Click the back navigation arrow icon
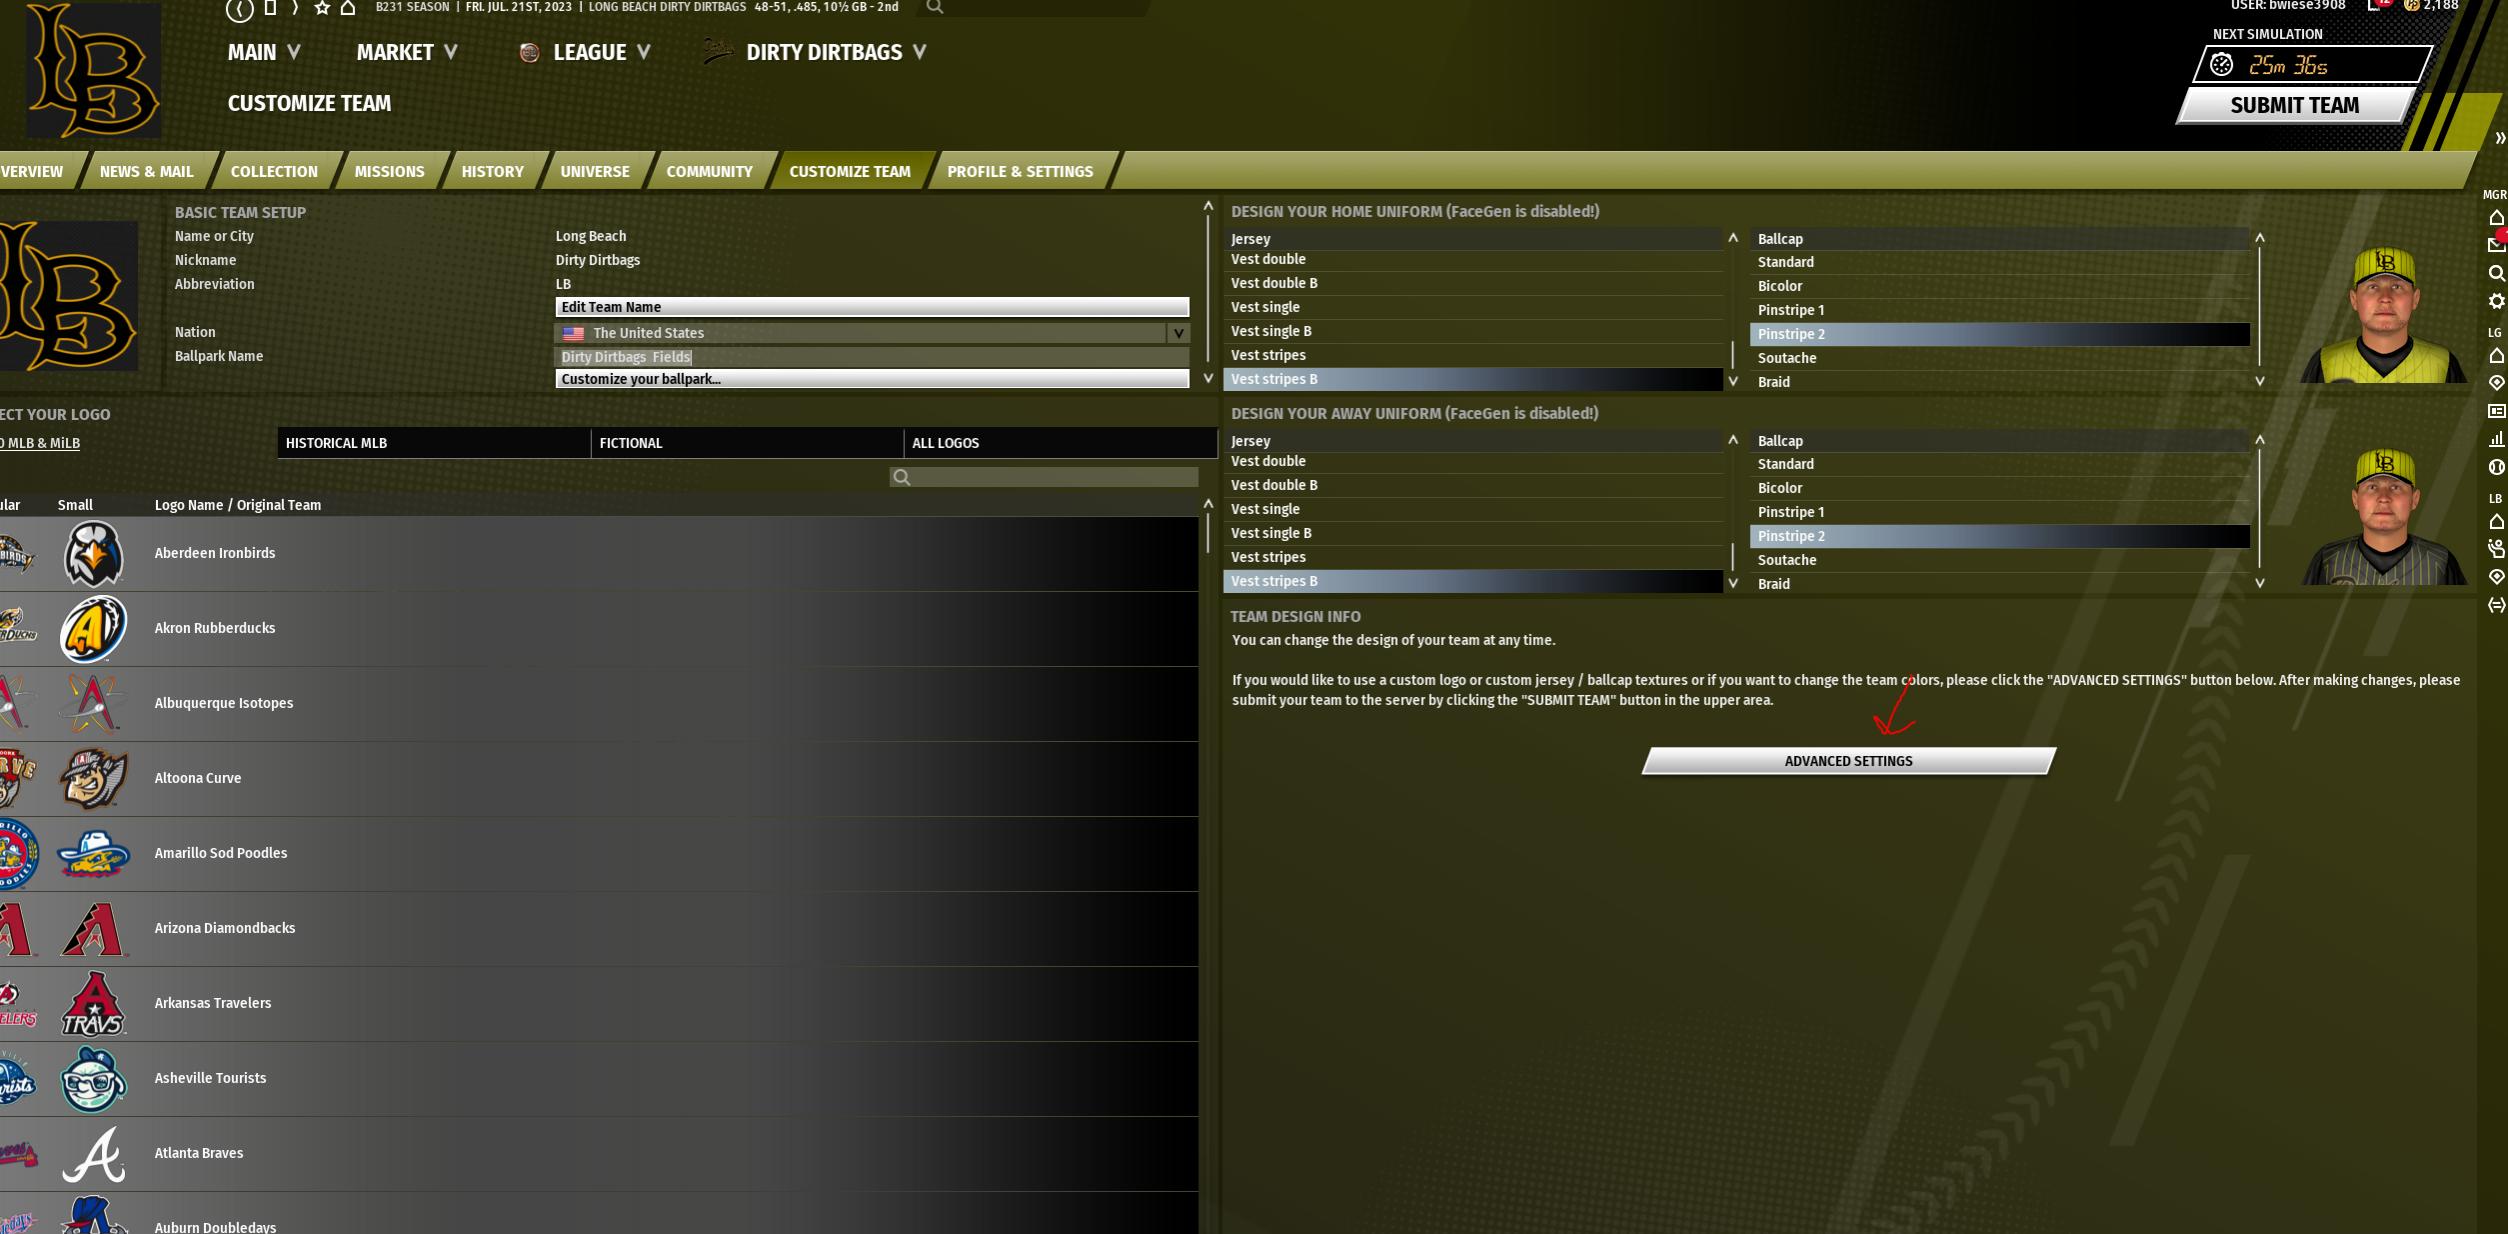 [x=239, y=10]
